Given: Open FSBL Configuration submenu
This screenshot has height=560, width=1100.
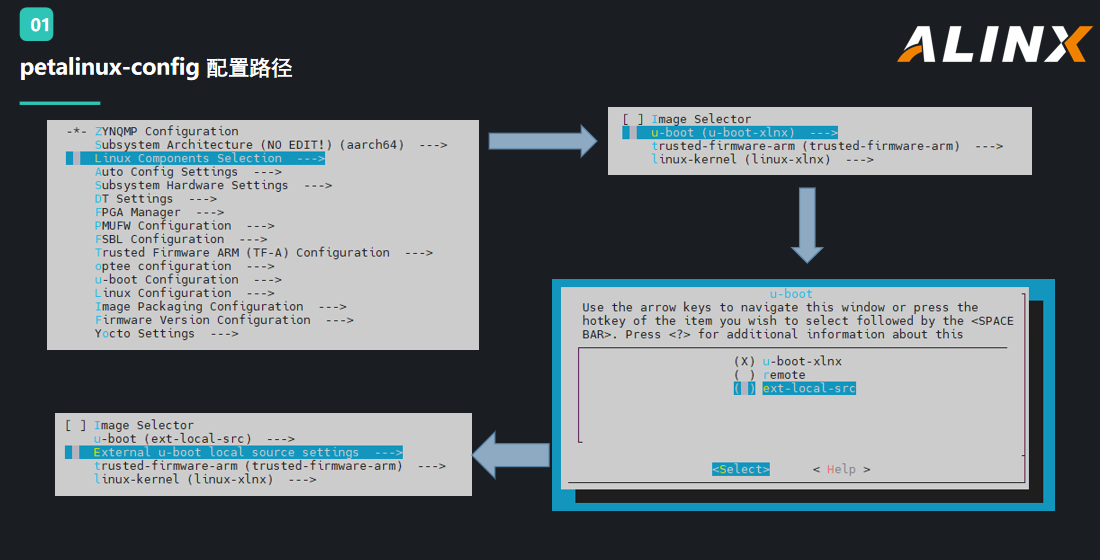Looking at the screenshot, I should click(x=181, y=239).
